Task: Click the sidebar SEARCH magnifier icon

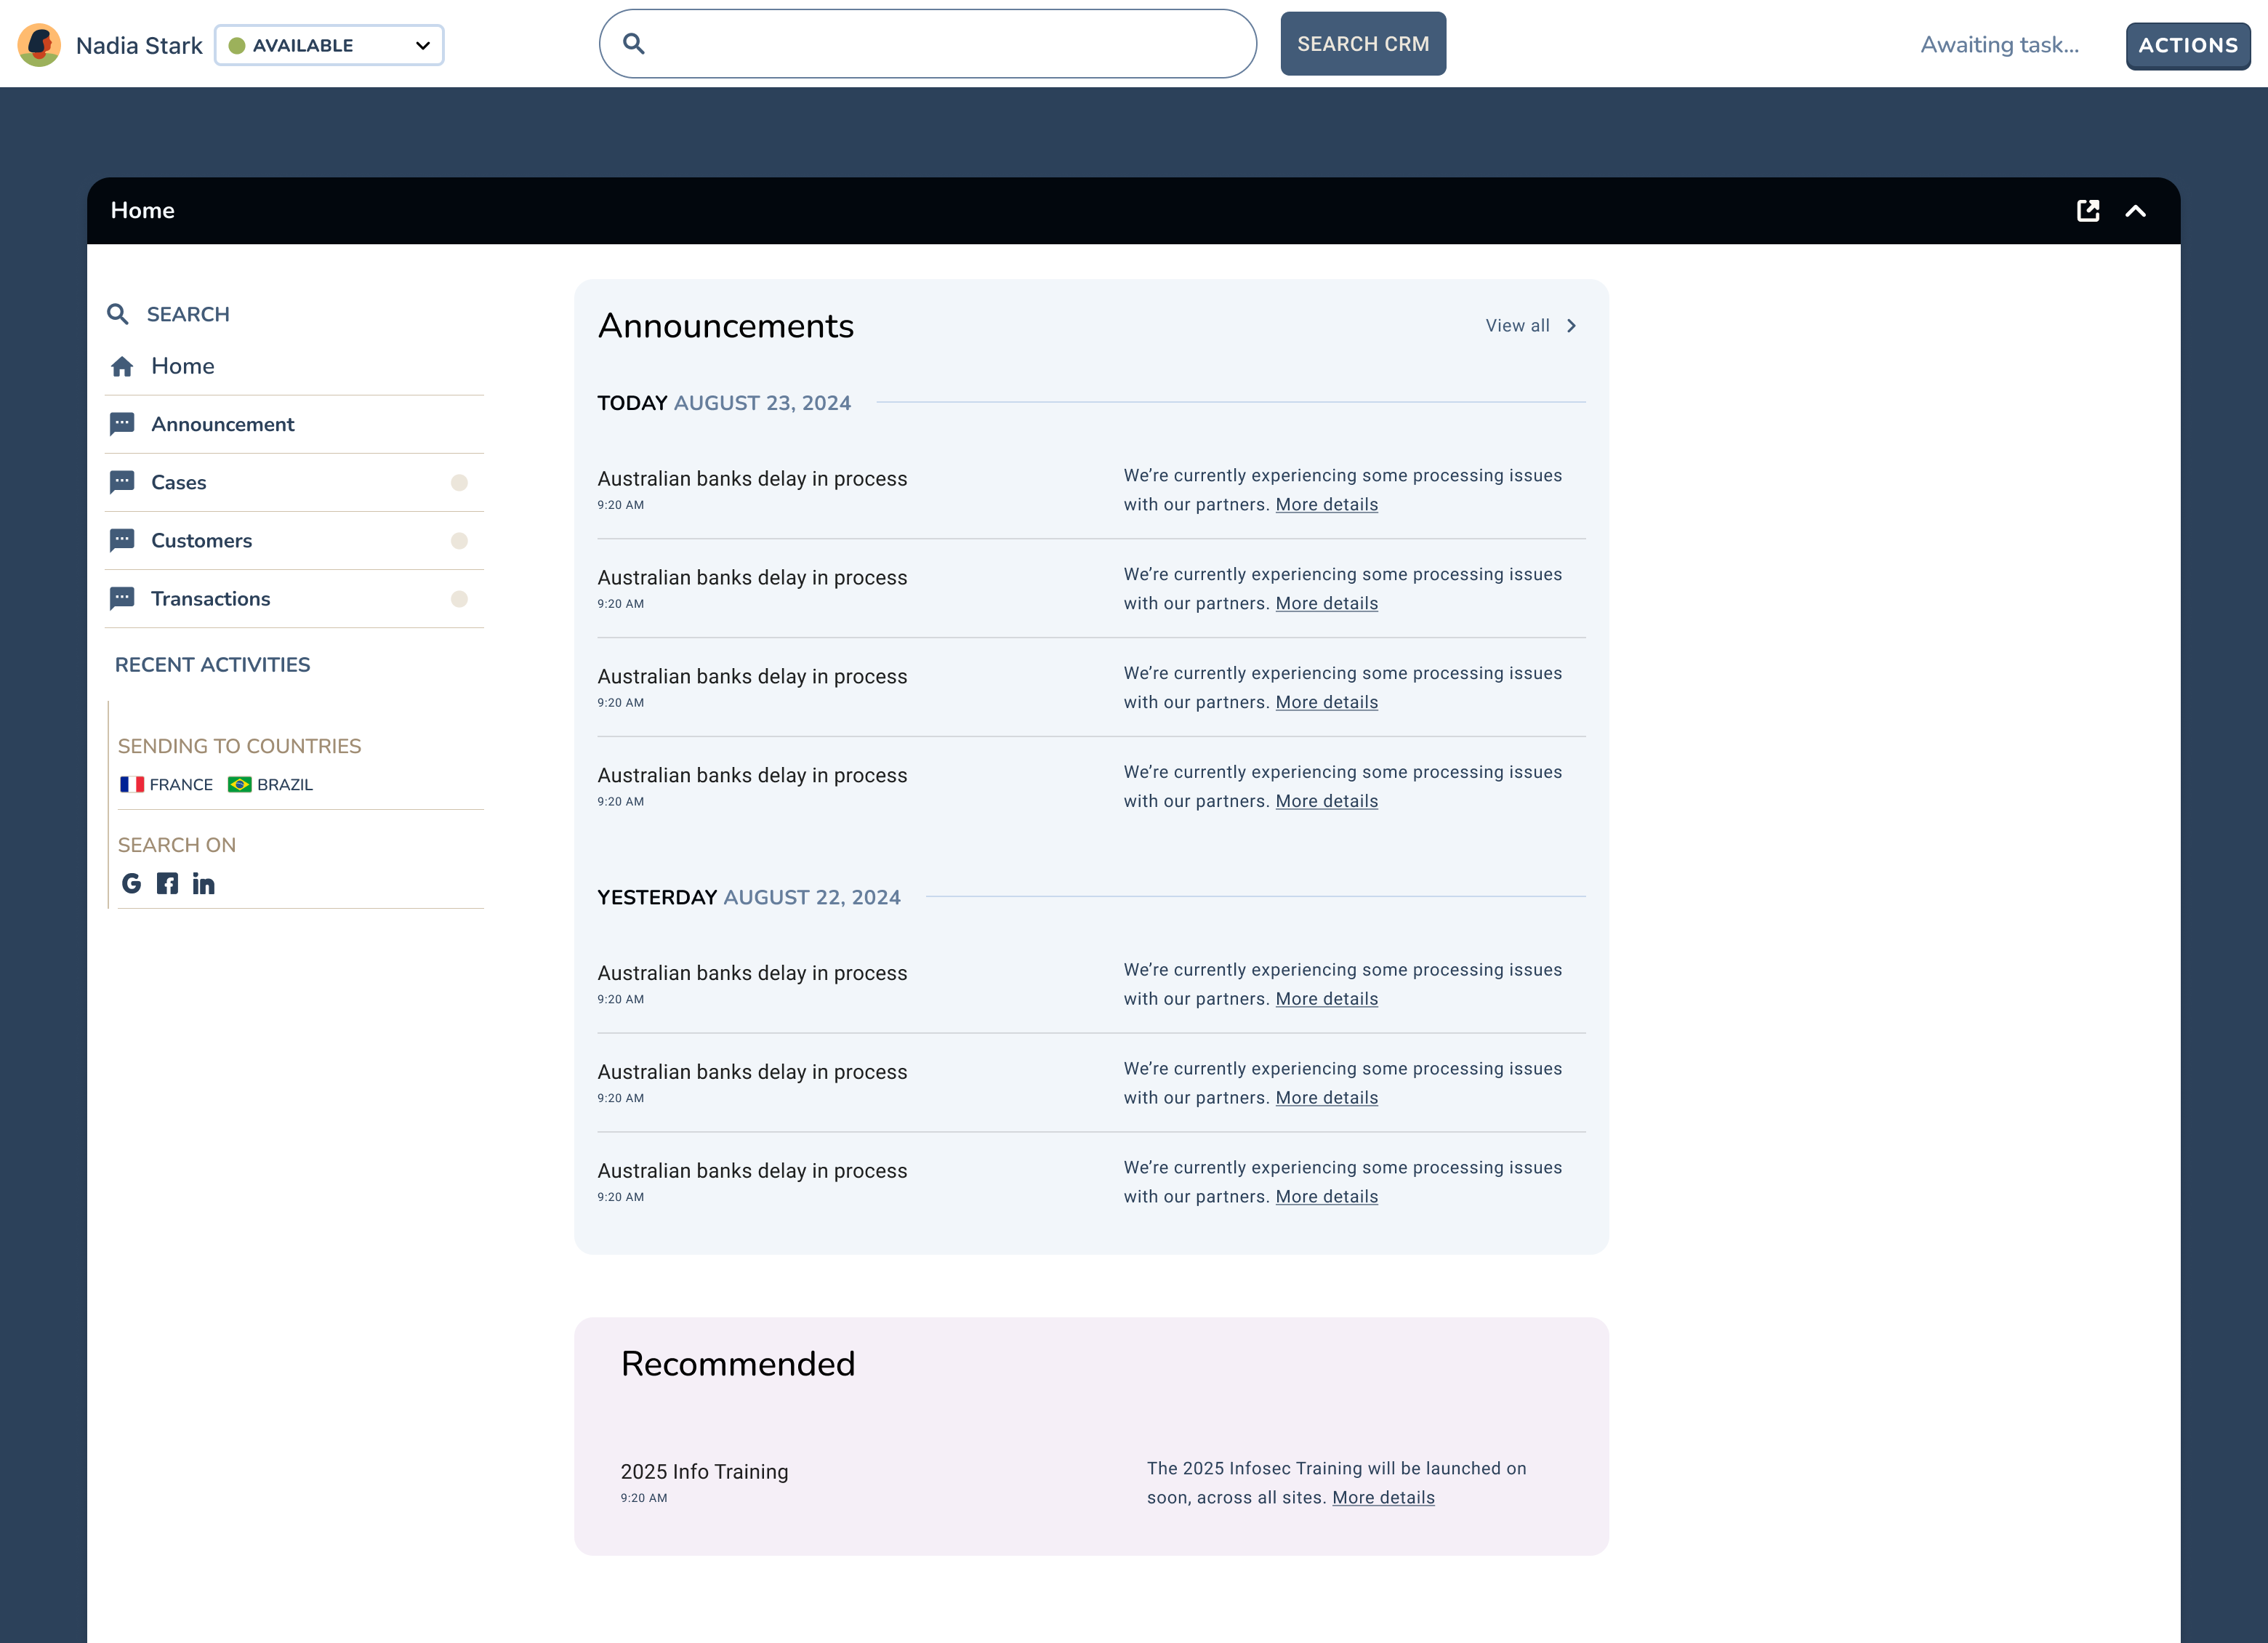Action: click(118, 314)
